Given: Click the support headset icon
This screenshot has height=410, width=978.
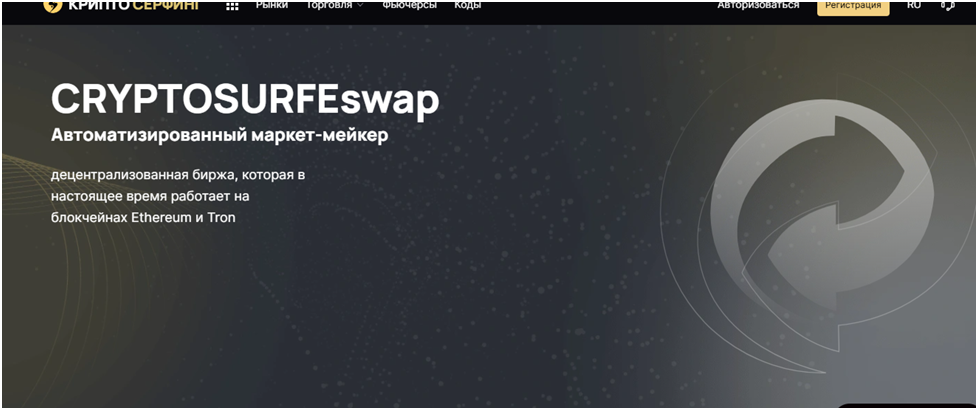Looking at the screenshot, I should pos(947,6).
